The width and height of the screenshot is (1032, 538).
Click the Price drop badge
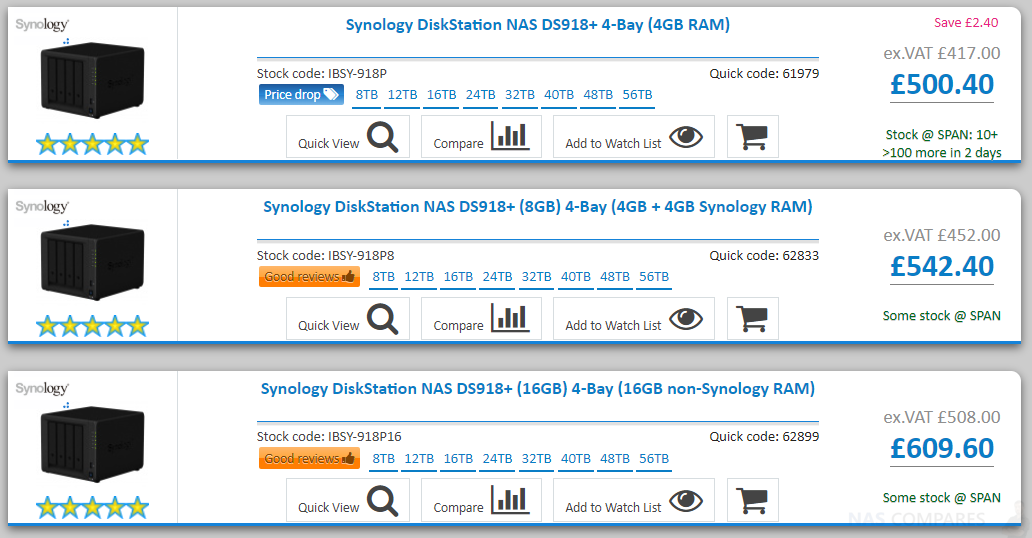click(301, 95)
